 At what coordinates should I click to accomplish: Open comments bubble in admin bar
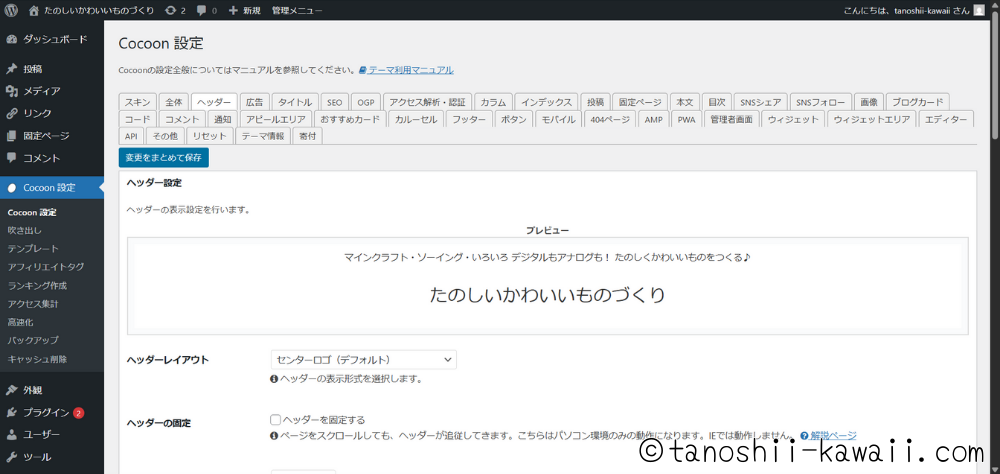202,10
